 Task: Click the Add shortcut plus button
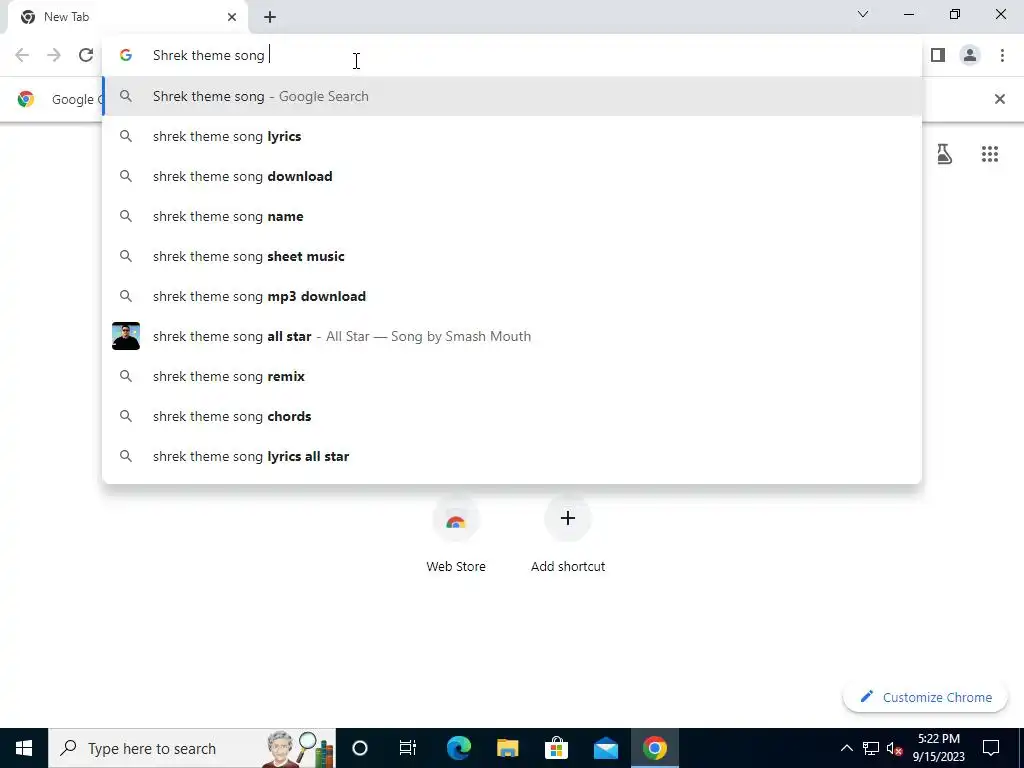click(x=568, y=519)
